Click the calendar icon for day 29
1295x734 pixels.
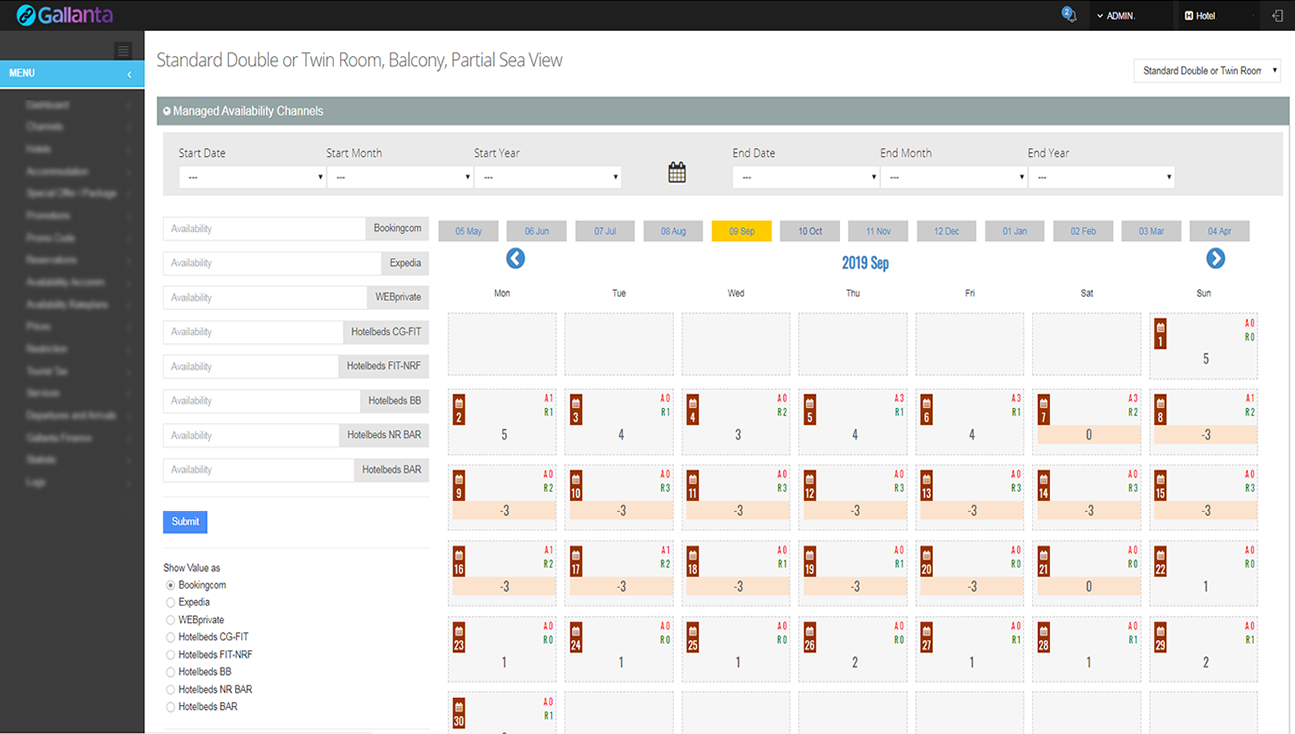[1160, 638]
